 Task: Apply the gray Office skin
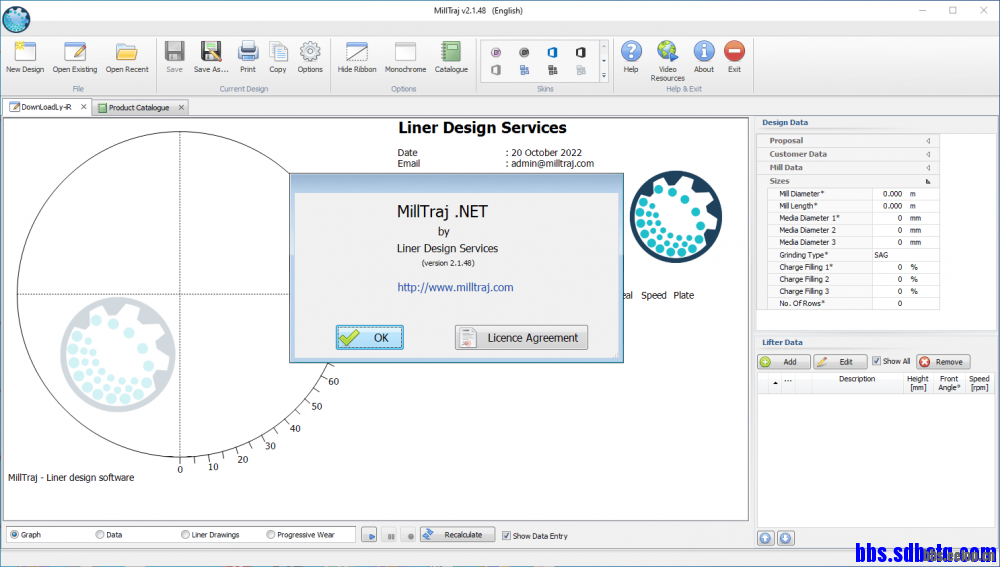496,70
